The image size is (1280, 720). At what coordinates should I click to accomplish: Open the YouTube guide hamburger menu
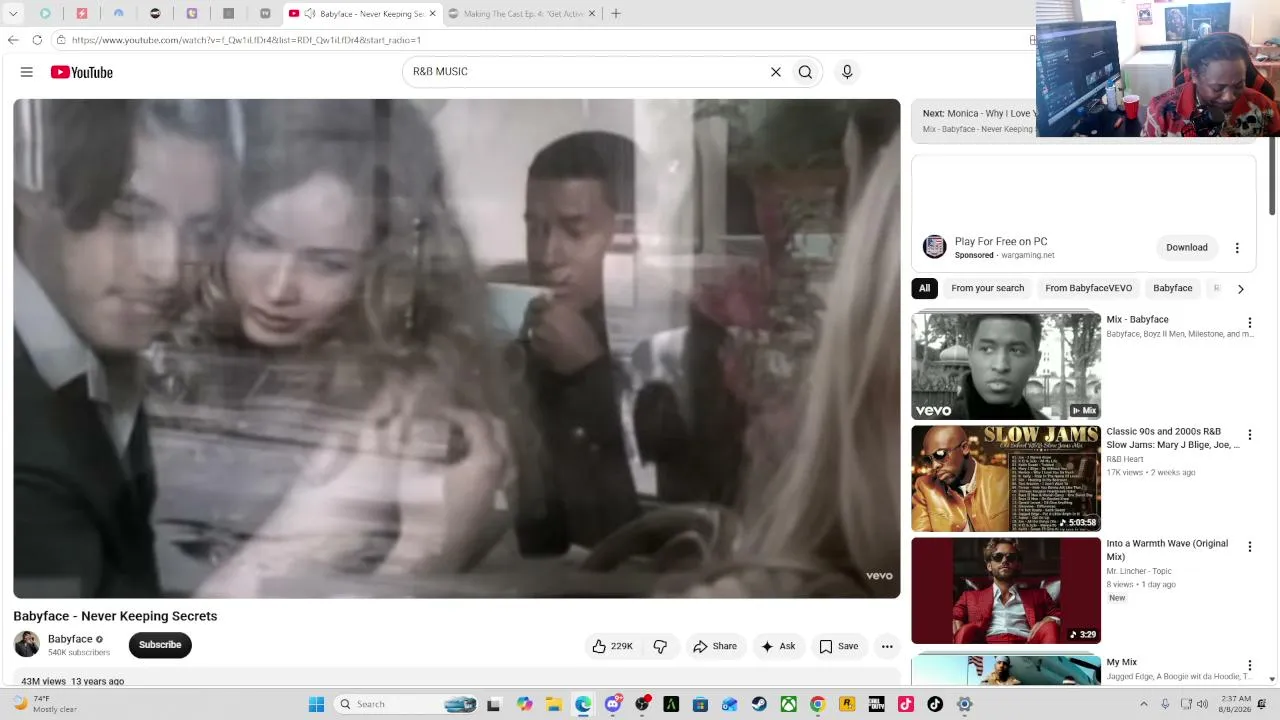[x=27, y=72]
